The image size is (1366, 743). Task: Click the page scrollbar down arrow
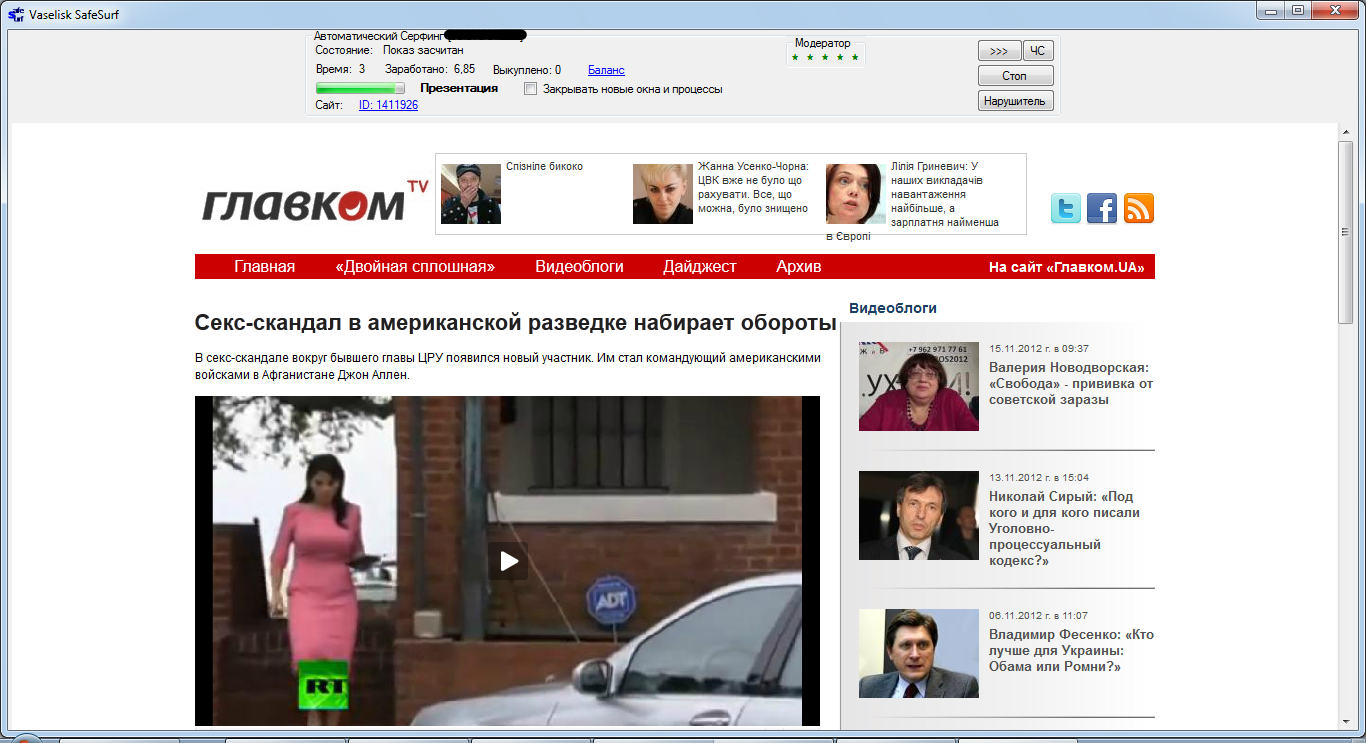click(1345, 722)
